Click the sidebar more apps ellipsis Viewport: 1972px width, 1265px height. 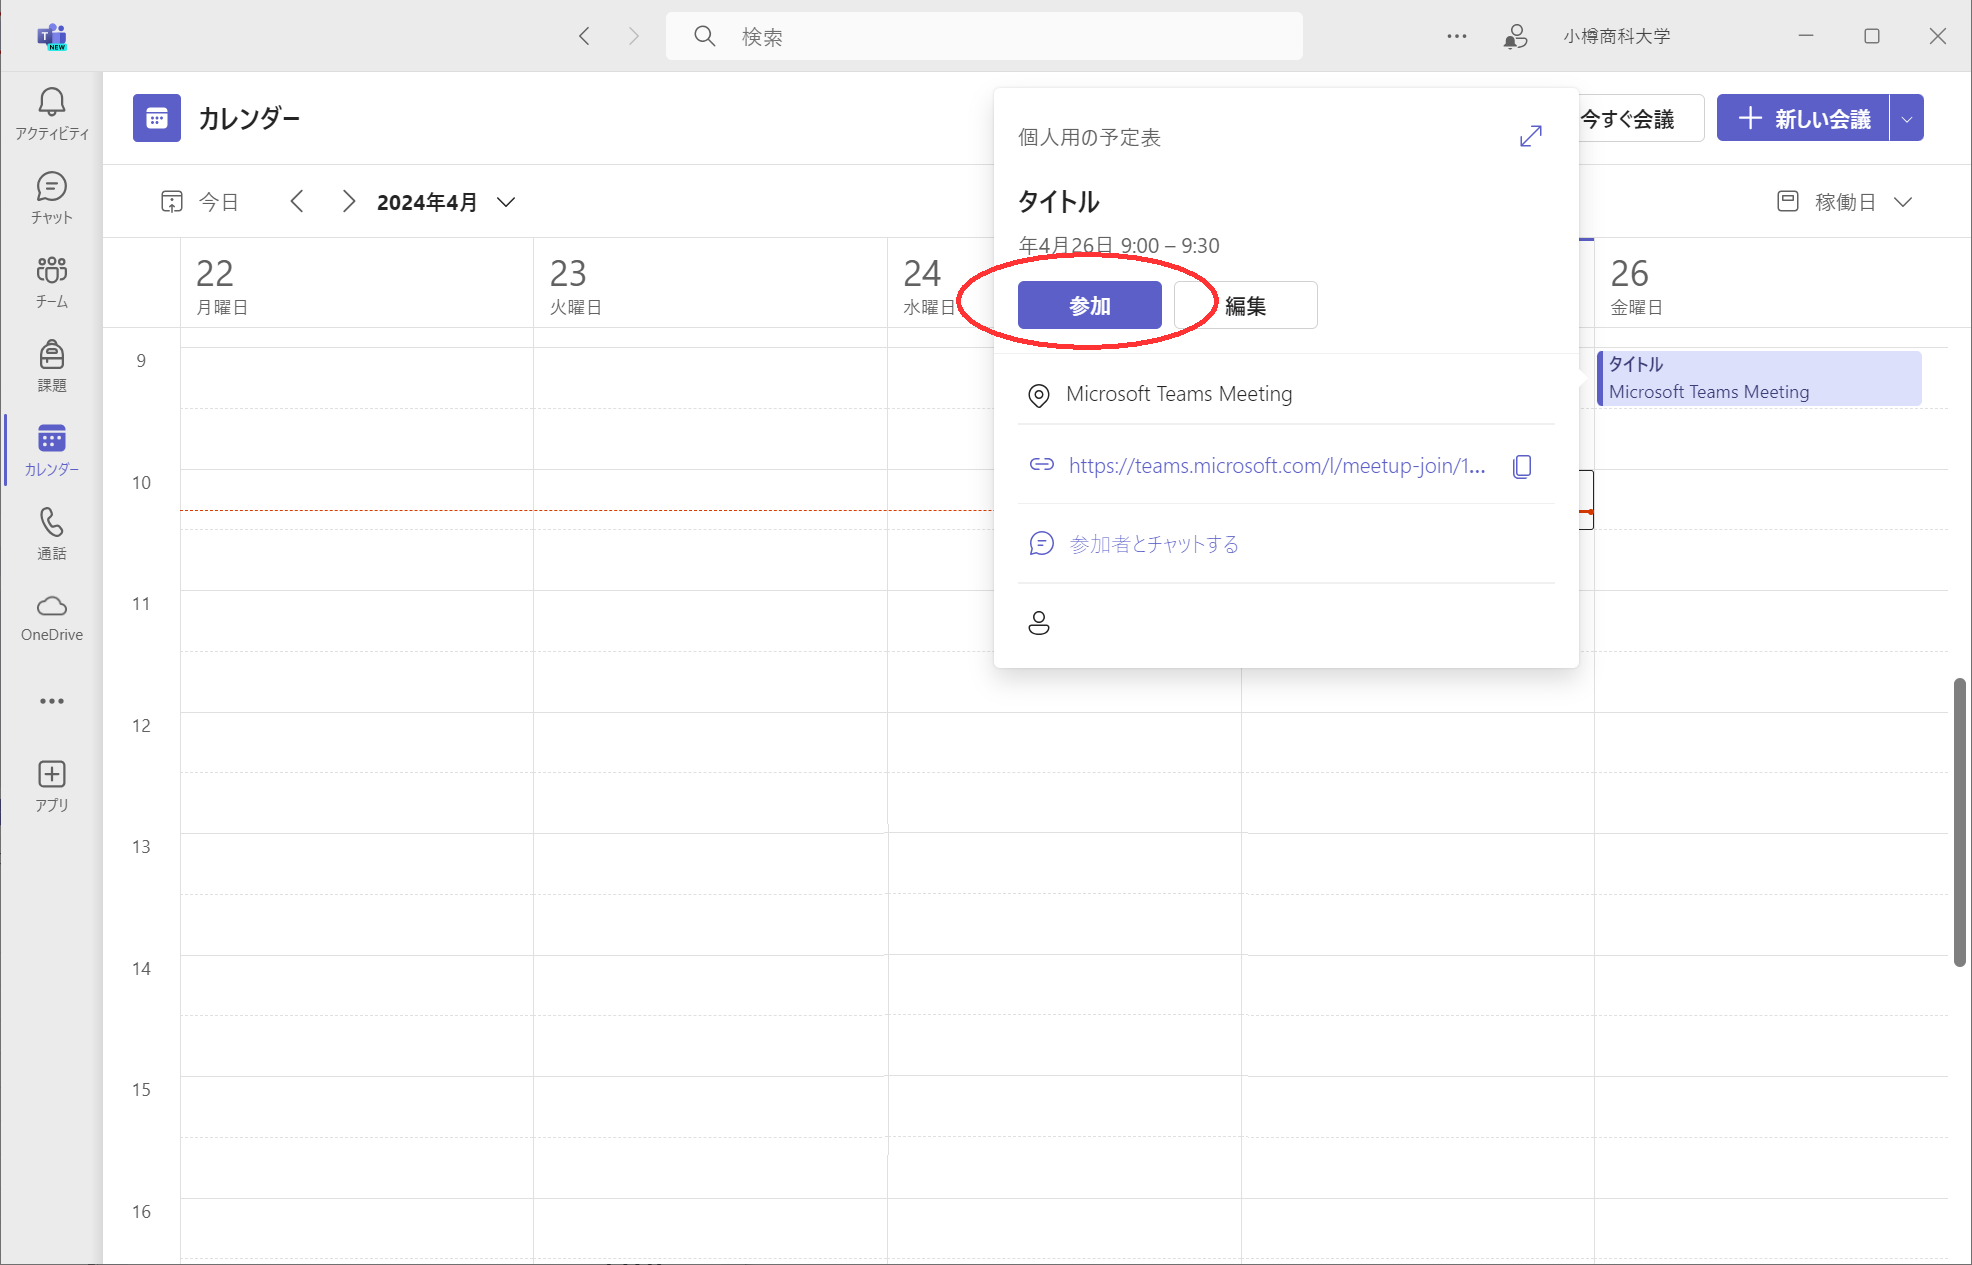pos(52,701)
